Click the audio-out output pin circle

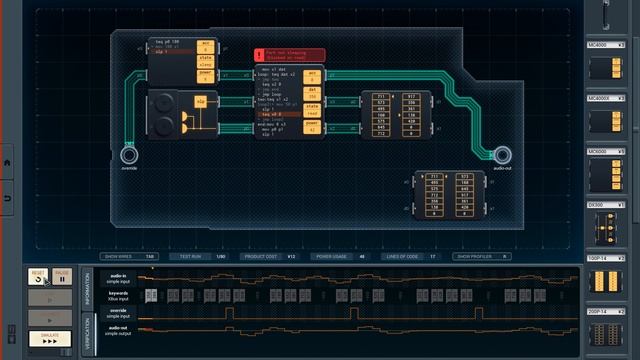tap(502, 155)
